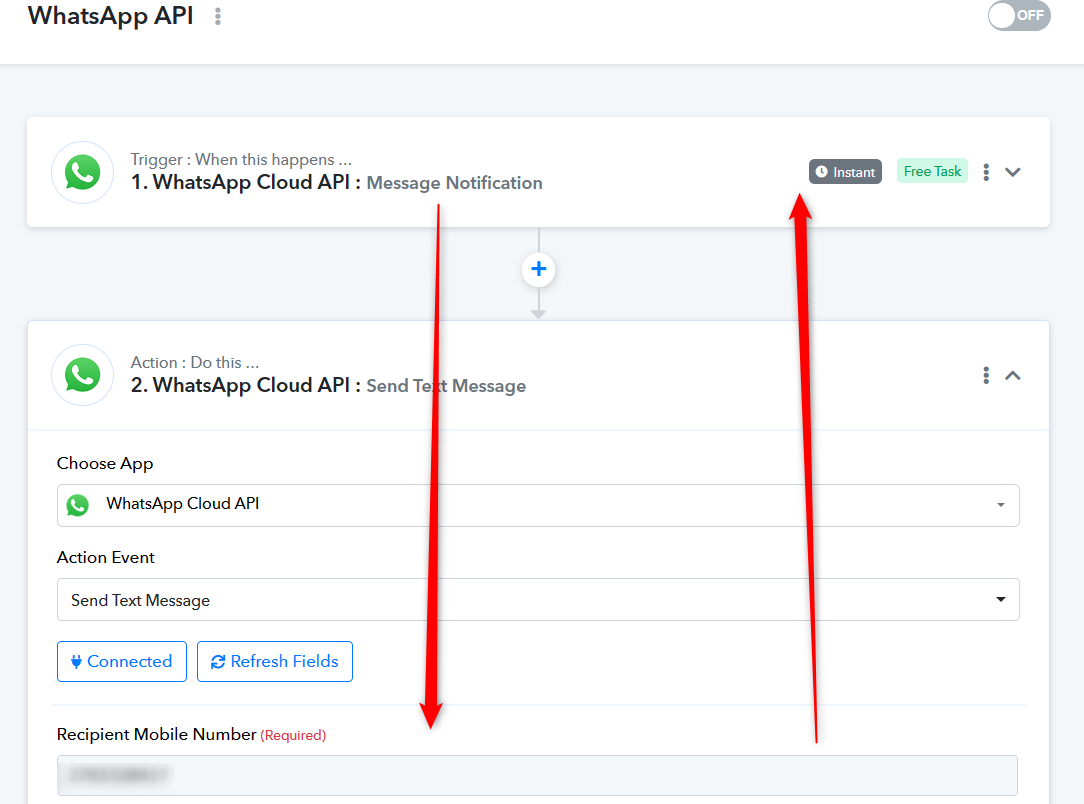Click the Message Notification trigger title
This screenshot has height=804, width=1084.
tap(454, 183)
